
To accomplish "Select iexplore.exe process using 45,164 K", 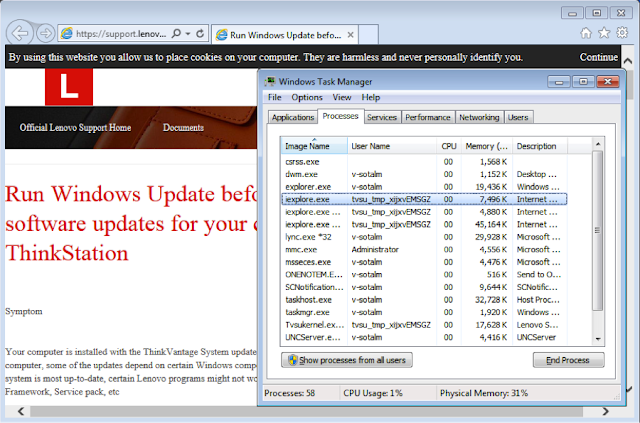I will 424,225.
